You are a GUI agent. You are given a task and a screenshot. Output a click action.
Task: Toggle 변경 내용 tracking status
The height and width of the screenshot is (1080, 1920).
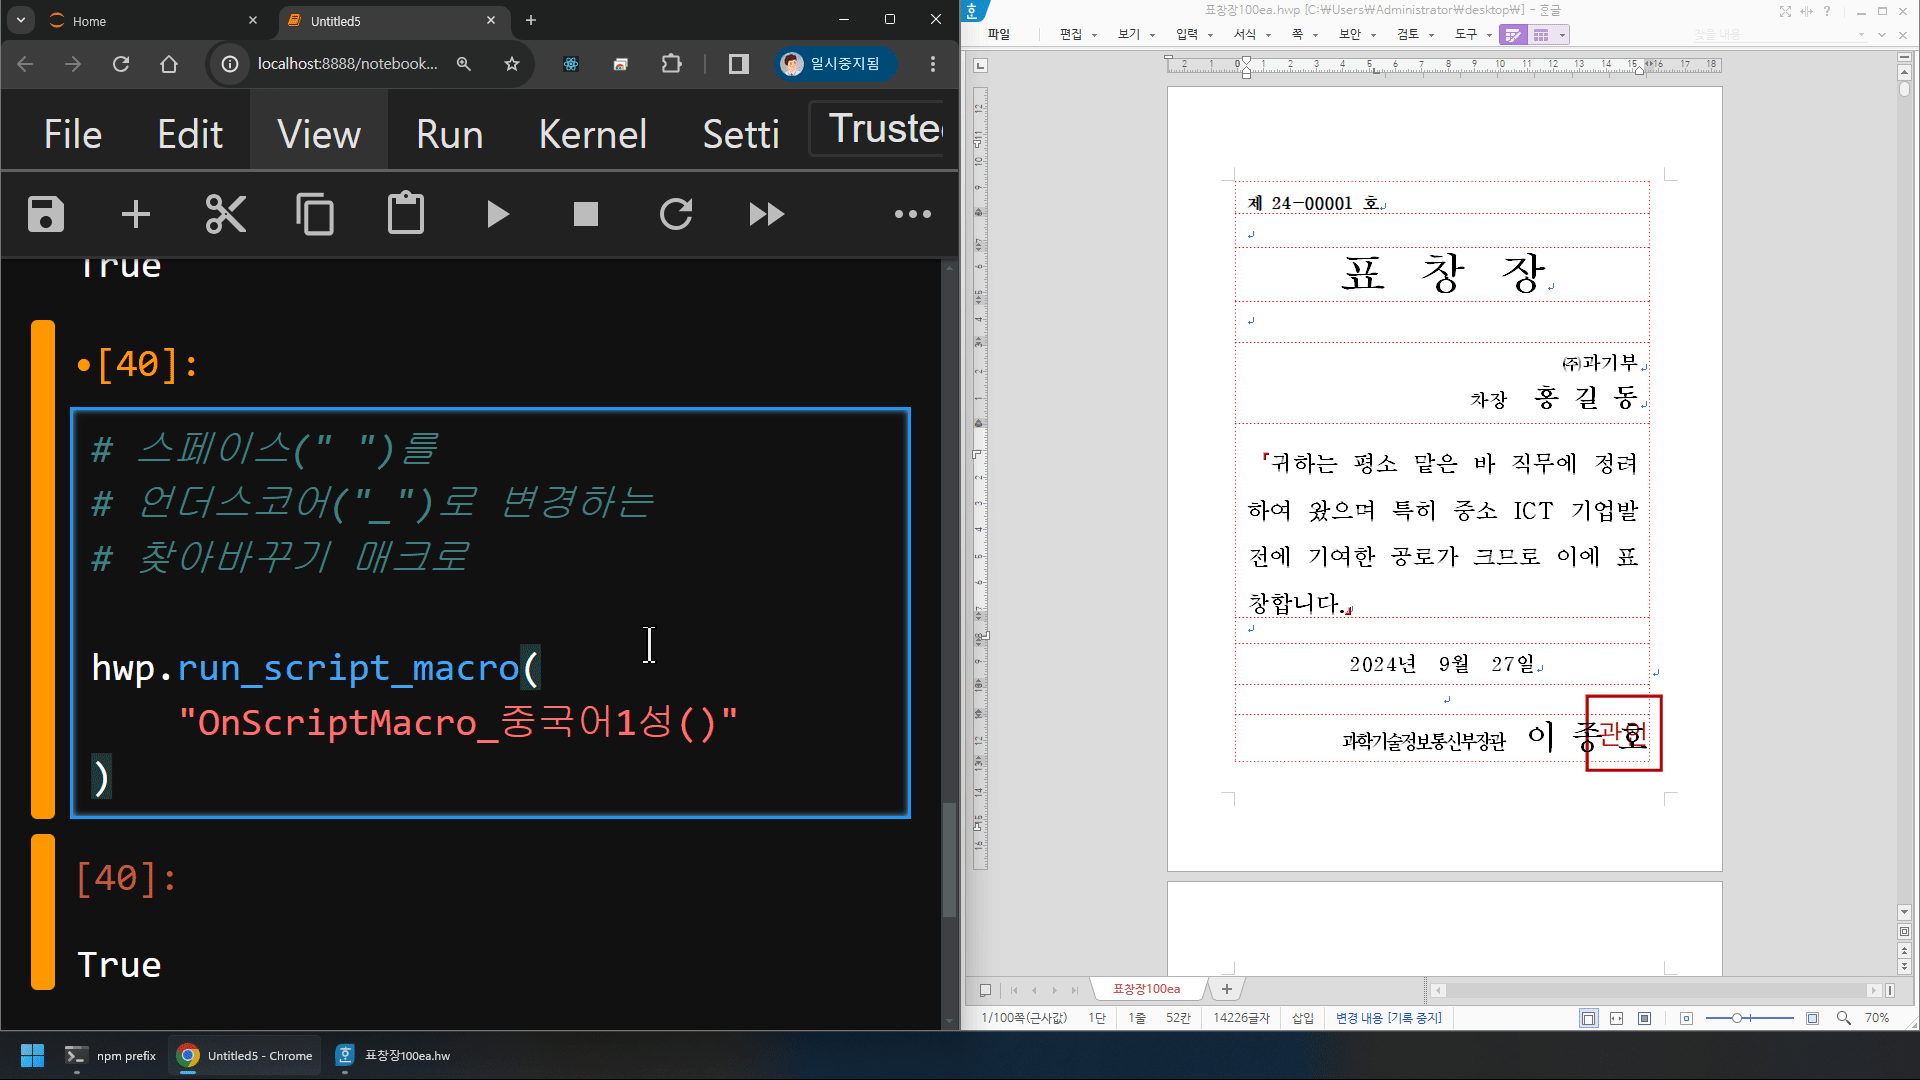pyautogui.click(x=1388, y=1018)
